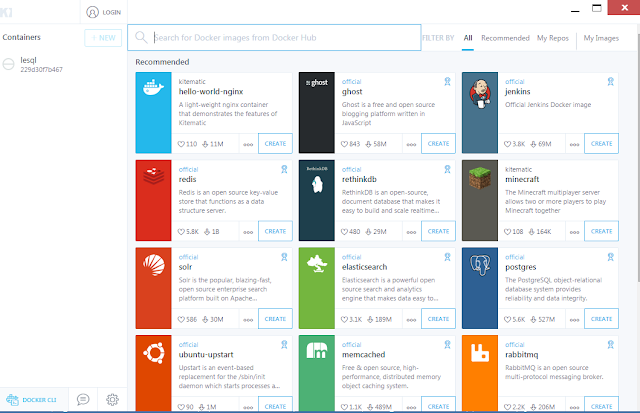Create the rethinkdb container
The height and width of the screenshot is (413, 640).
tap(438, 231)
